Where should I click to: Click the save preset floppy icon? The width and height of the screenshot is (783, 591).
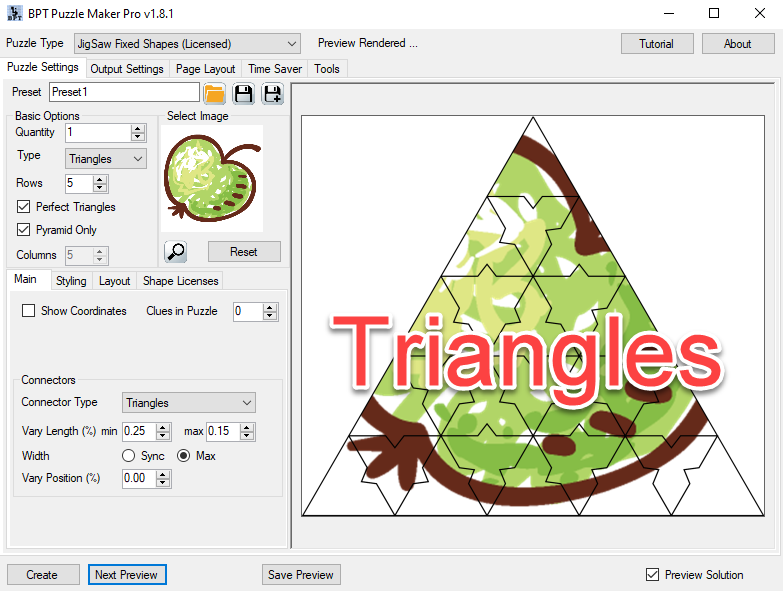(x=243, y=94)
